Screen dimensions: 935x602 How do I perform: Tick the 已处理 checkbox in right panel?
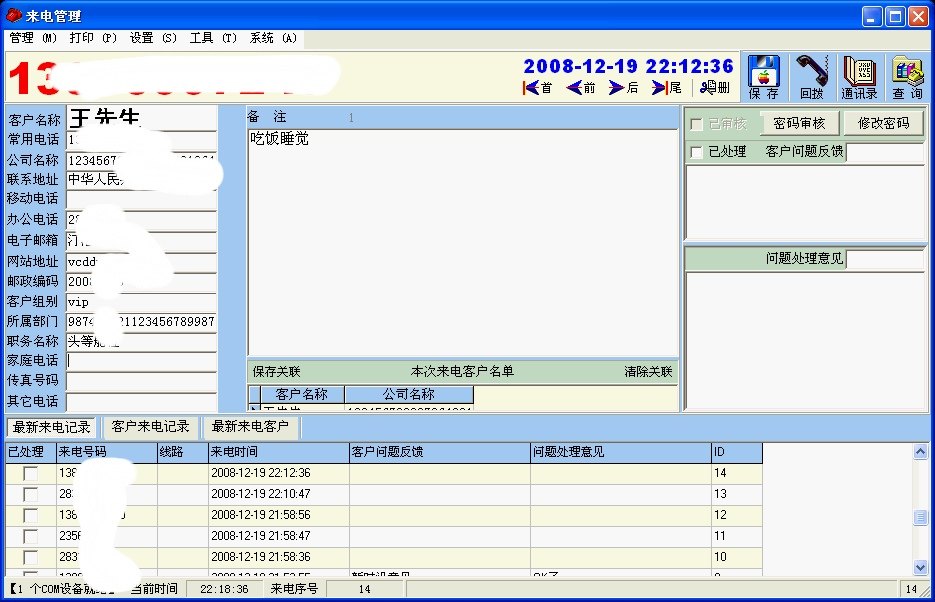(697, 152)
